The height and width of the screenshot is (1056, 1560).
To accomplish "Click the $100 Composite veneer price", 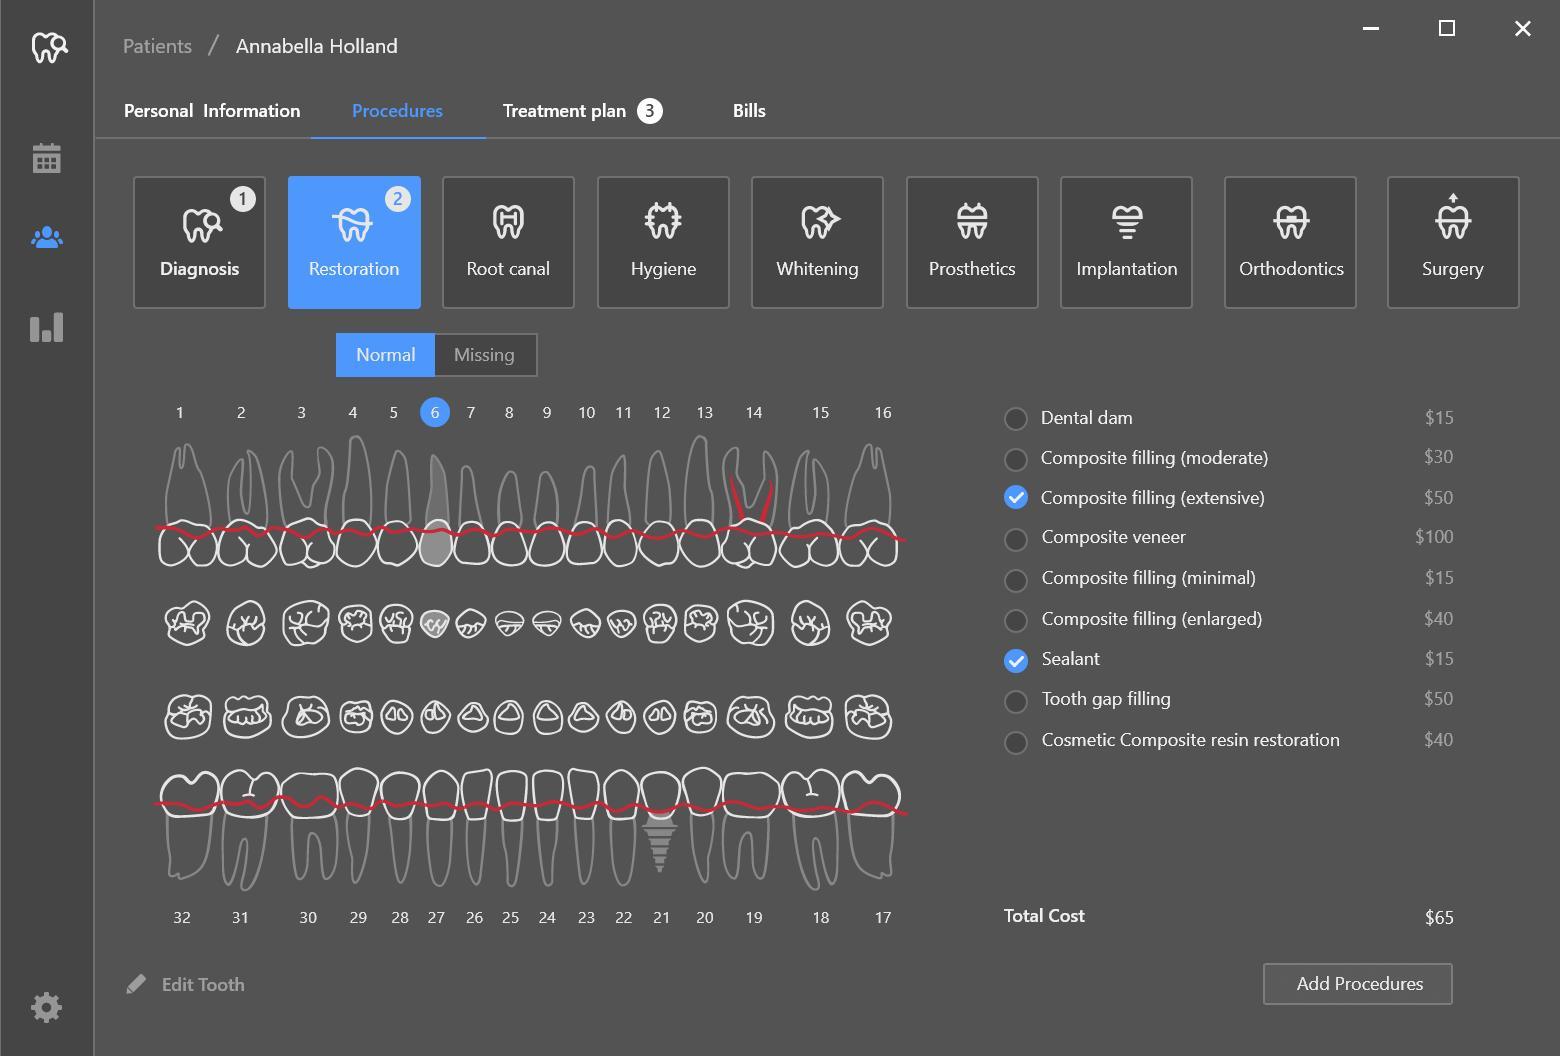I will (x=1434, y=537).
